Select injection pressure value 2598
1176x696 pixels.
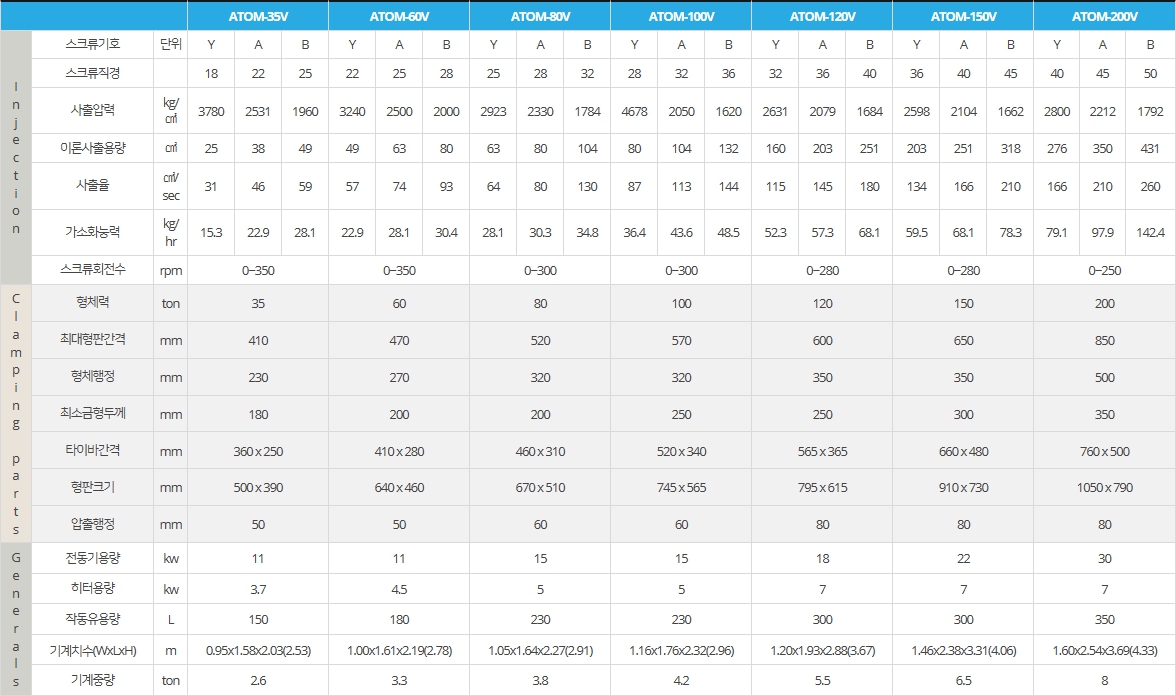[x=916, y=111]
